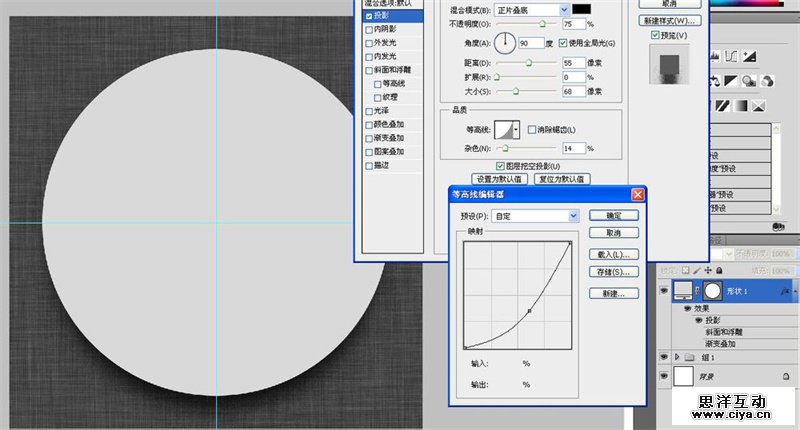Click the vector mask thumbnail of 形状 1
Screen dimensions: 800x430
pyautogui.click(x=713, y=290)
